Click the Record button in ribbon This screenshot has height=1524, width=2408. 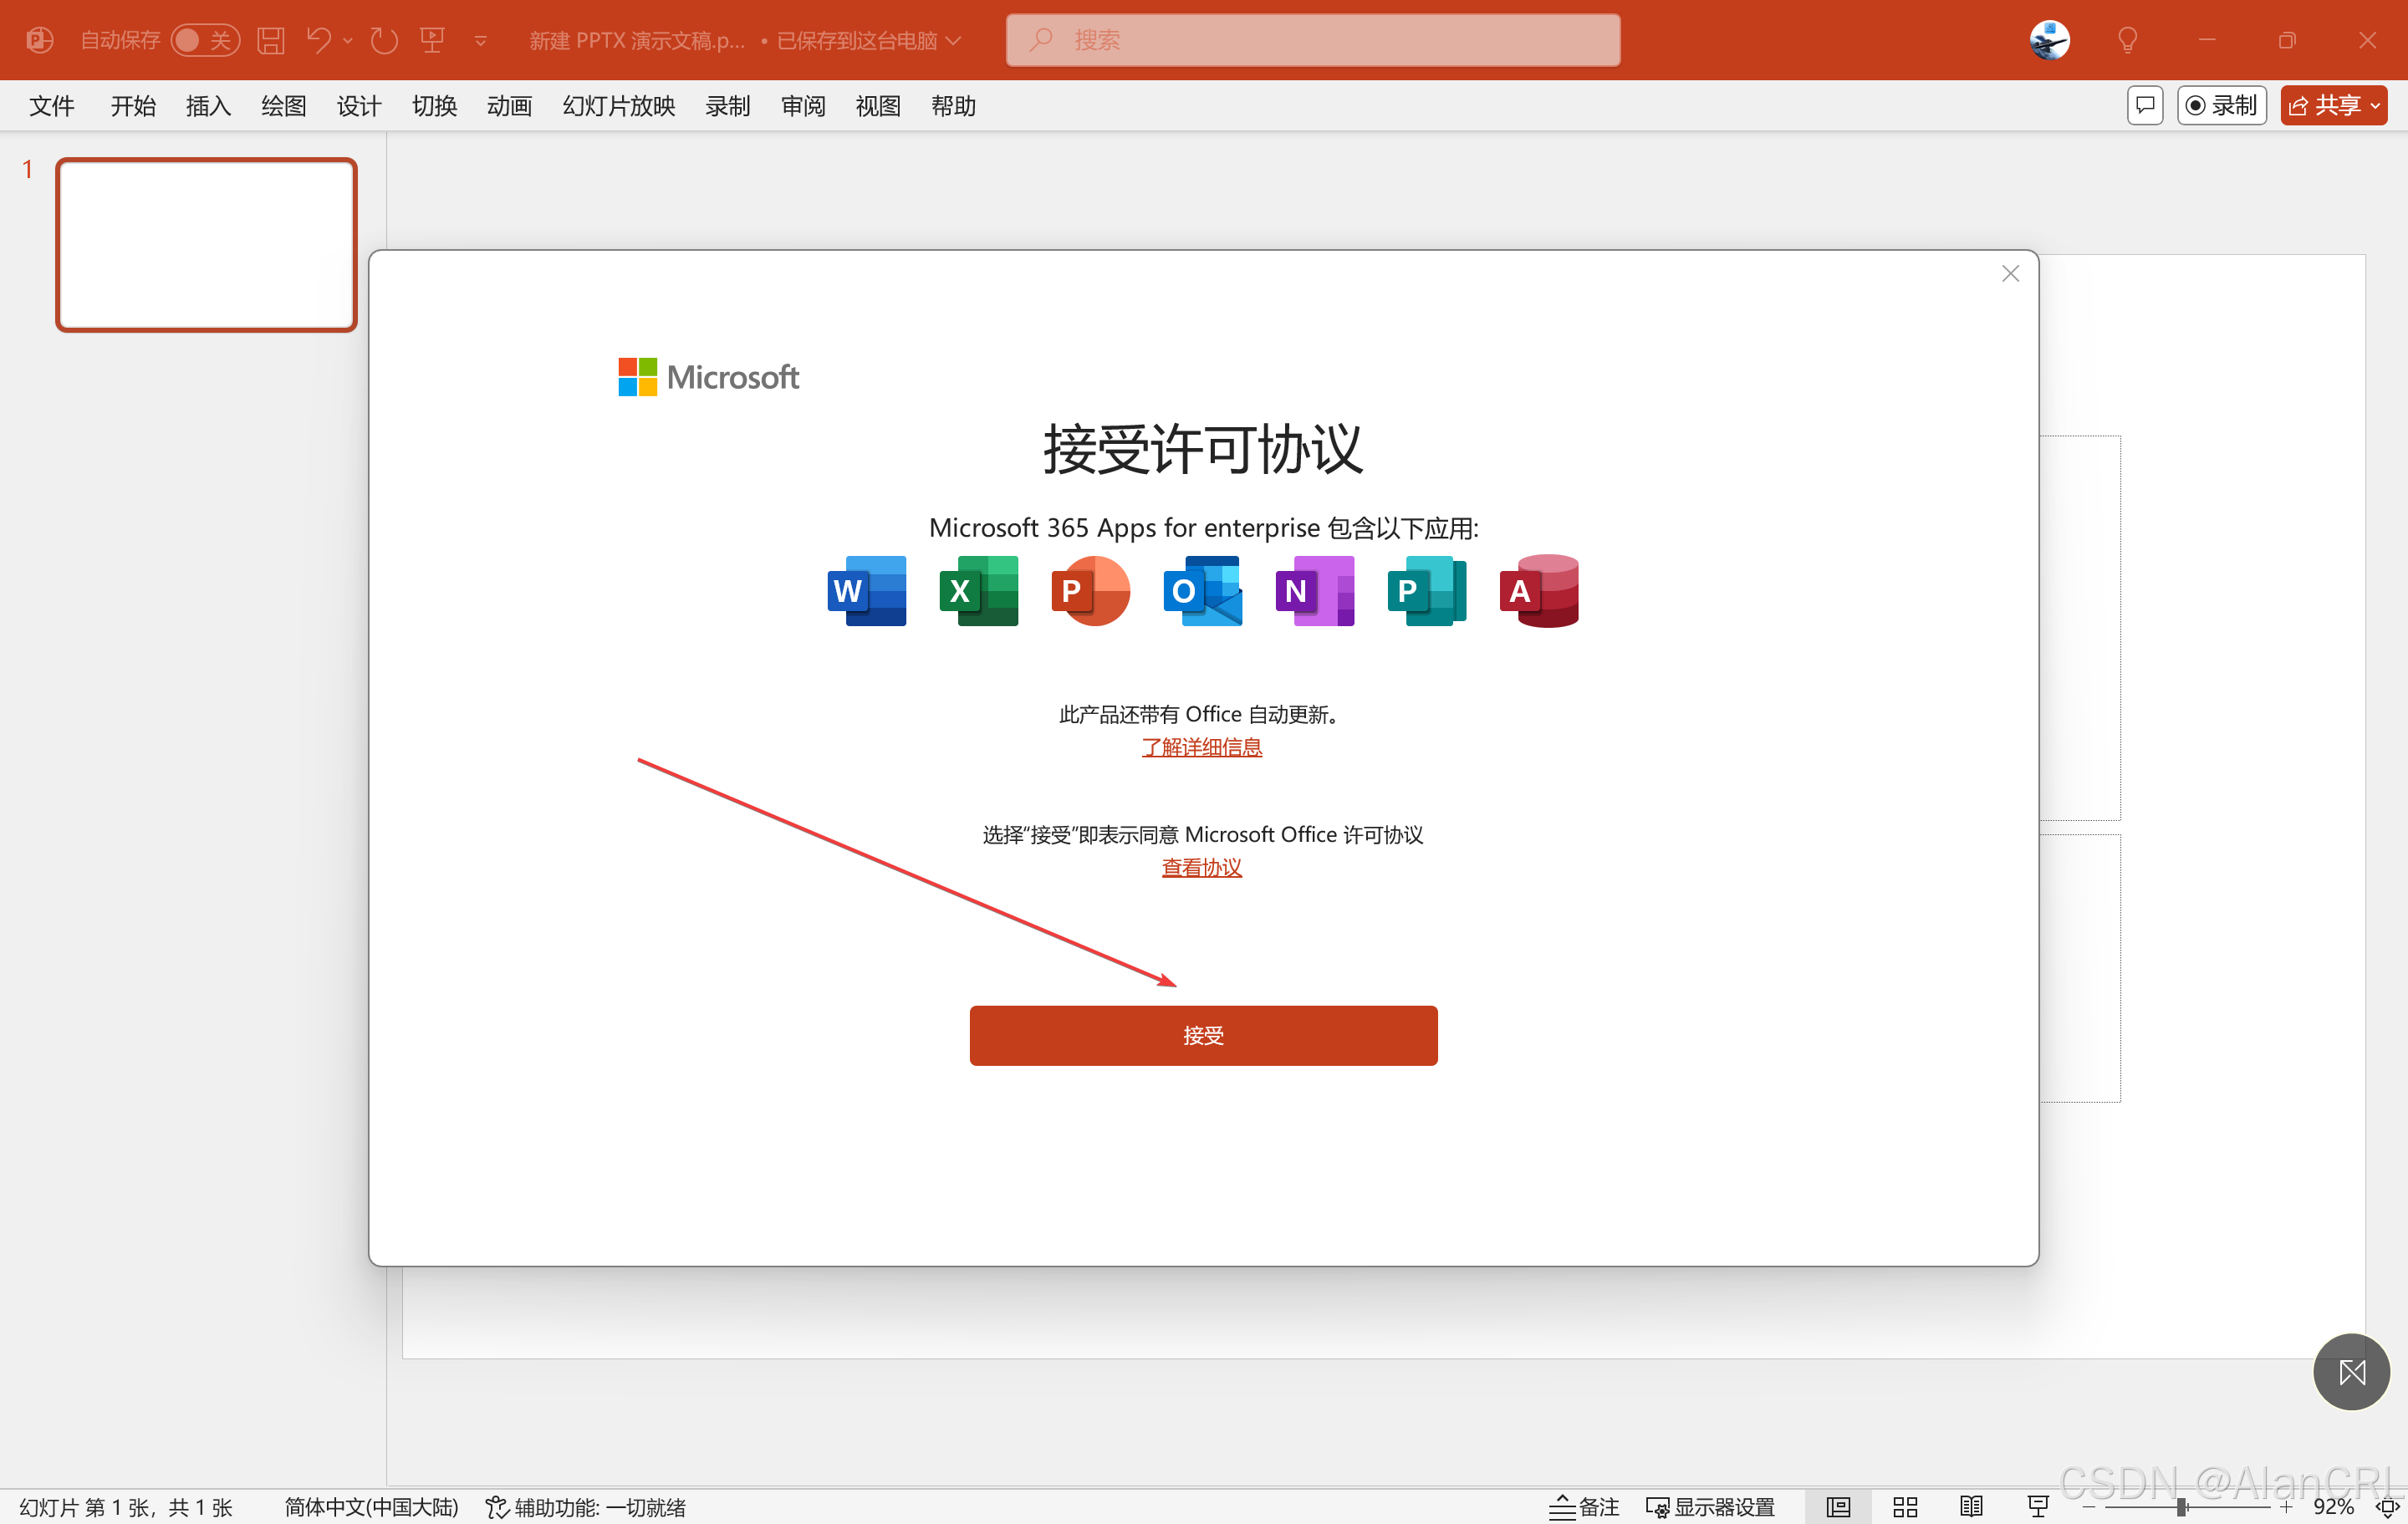point(2221,105)
